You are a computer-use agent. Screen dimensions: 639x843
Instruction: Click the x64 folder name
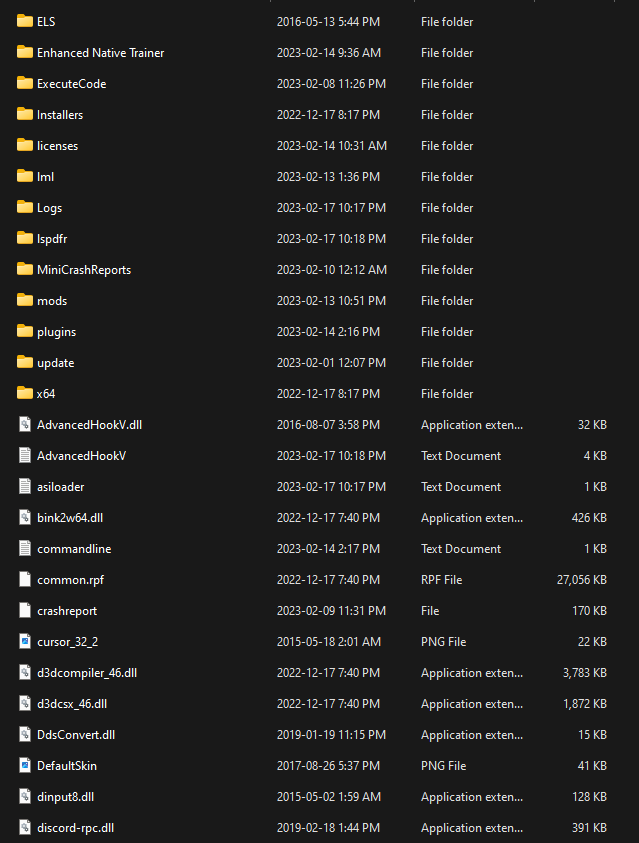tap(46, 394)
